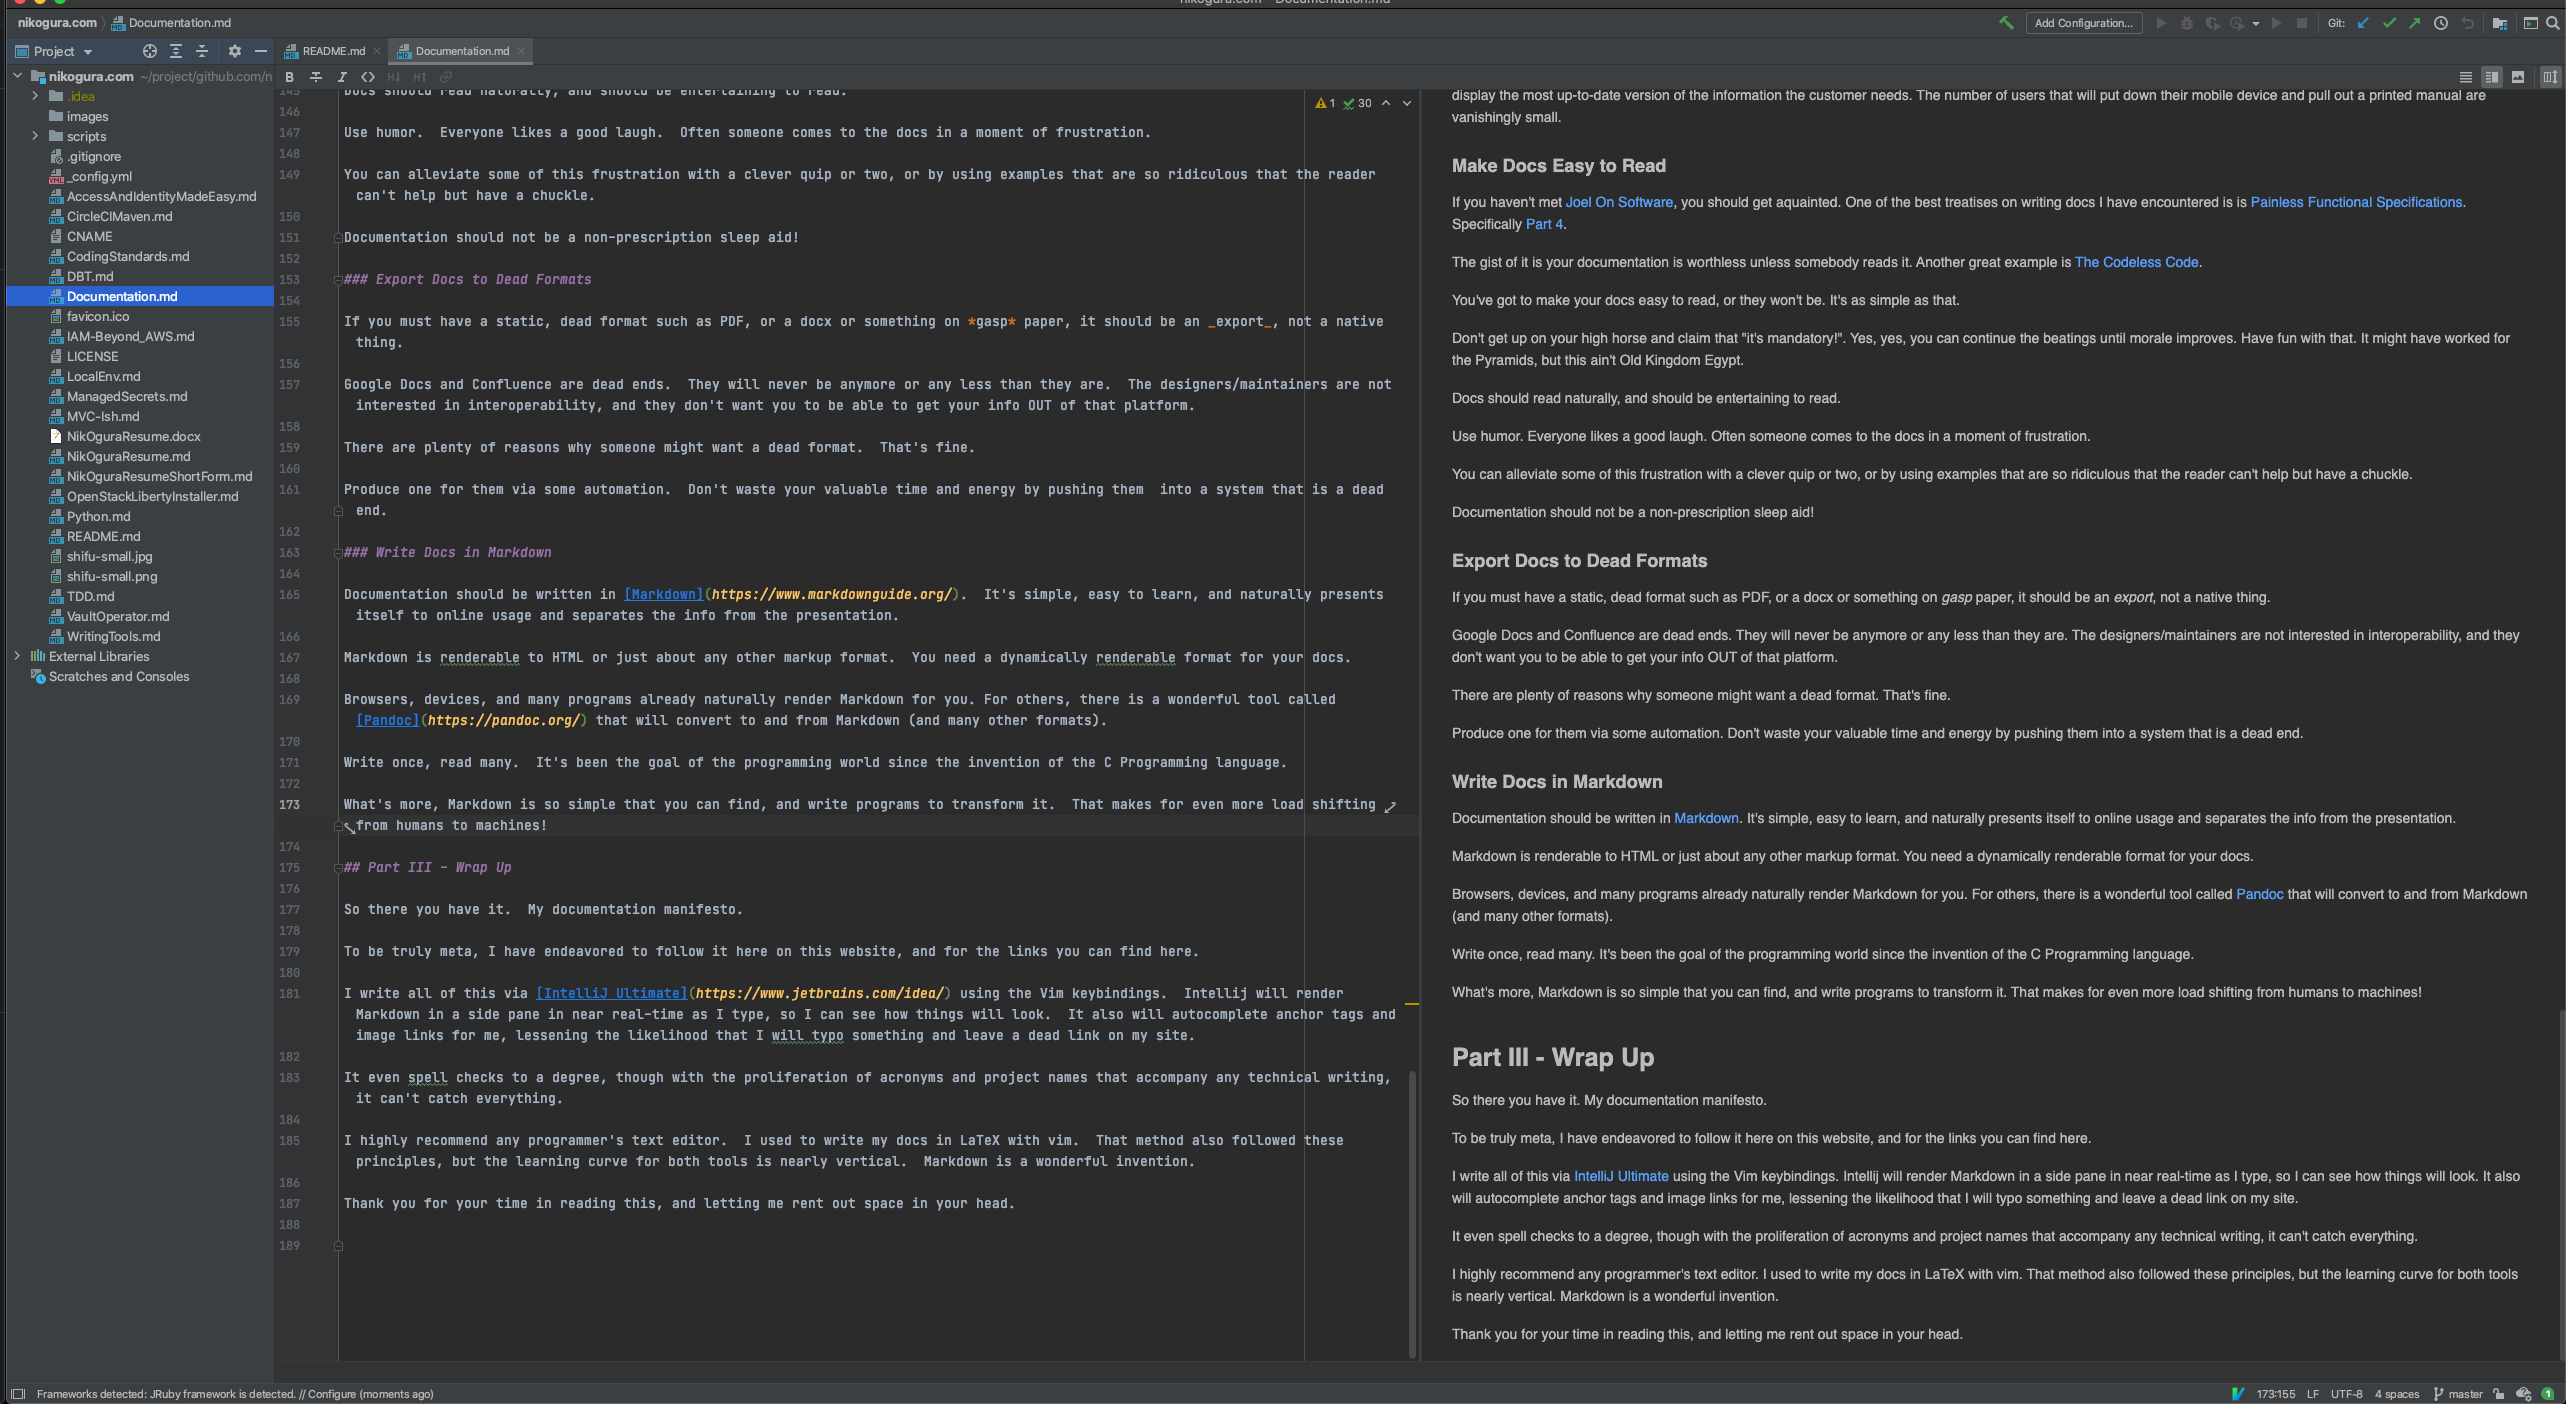Open the LF line separator selector

coord(2313,1394)
